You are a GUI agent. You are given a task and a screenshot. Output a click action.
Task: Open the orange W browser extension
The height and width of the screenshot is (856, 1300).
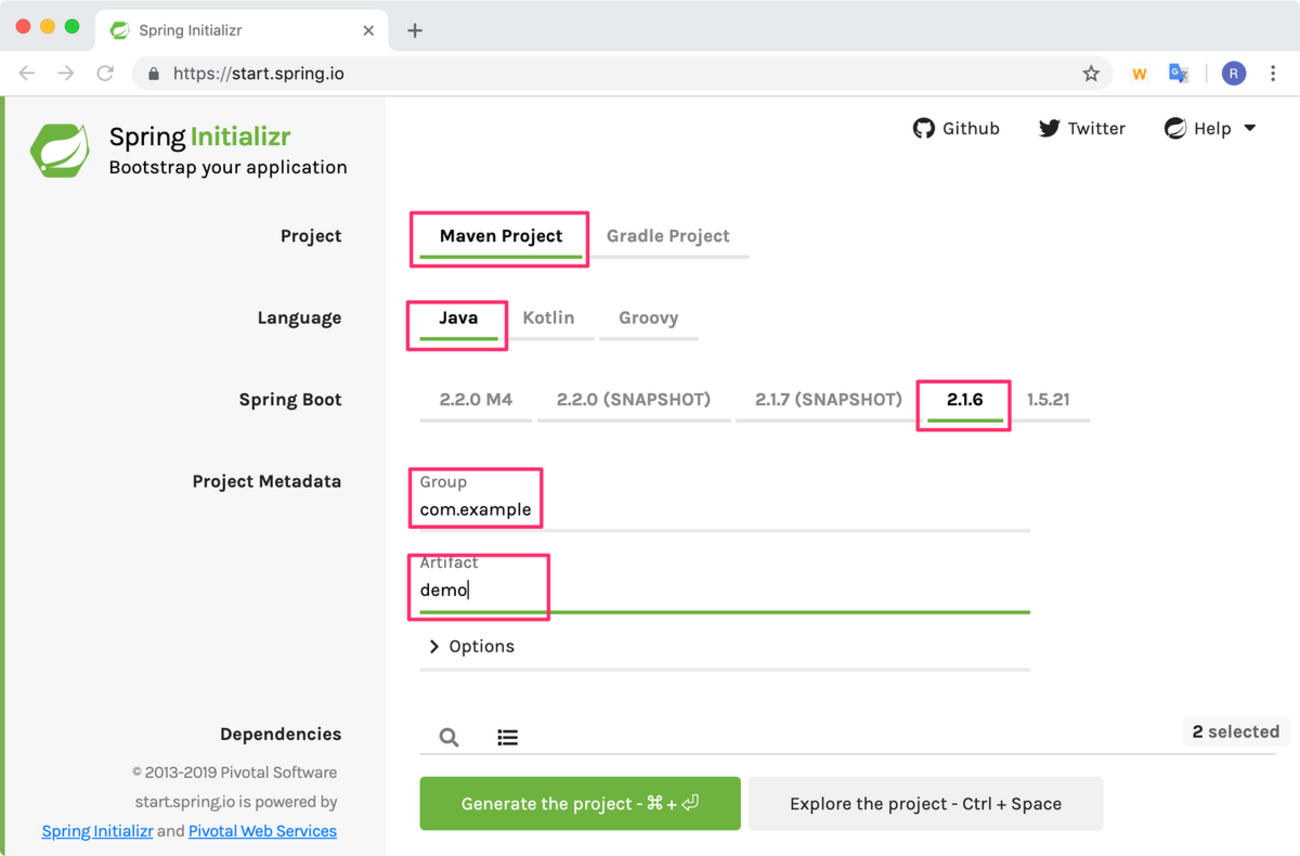click(x=1139, y=73)
